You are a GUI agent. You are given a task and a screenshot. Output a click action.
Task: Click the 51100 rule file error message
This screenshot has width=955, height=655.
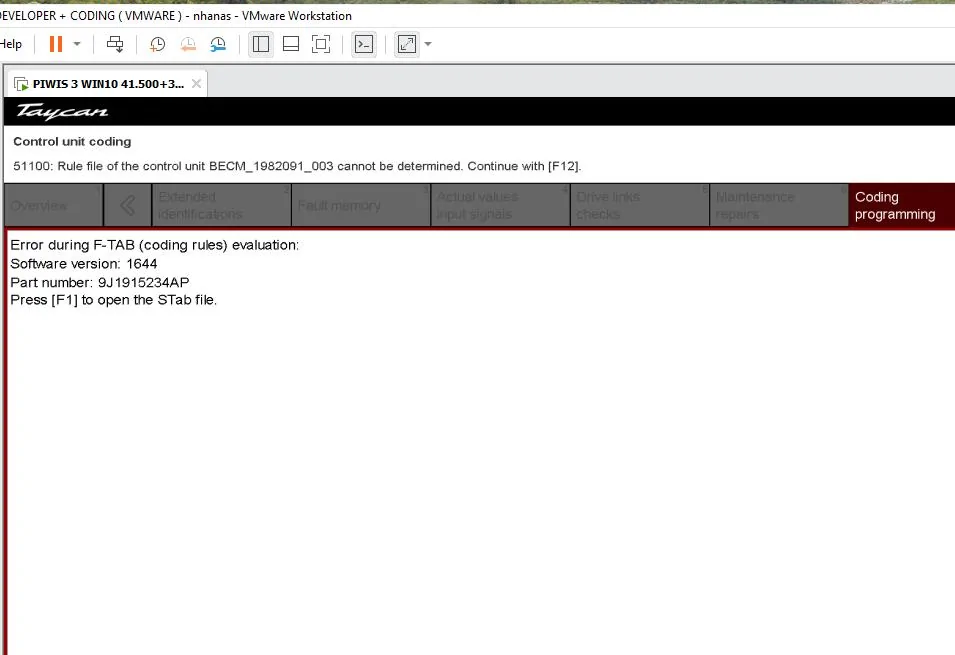297,166
